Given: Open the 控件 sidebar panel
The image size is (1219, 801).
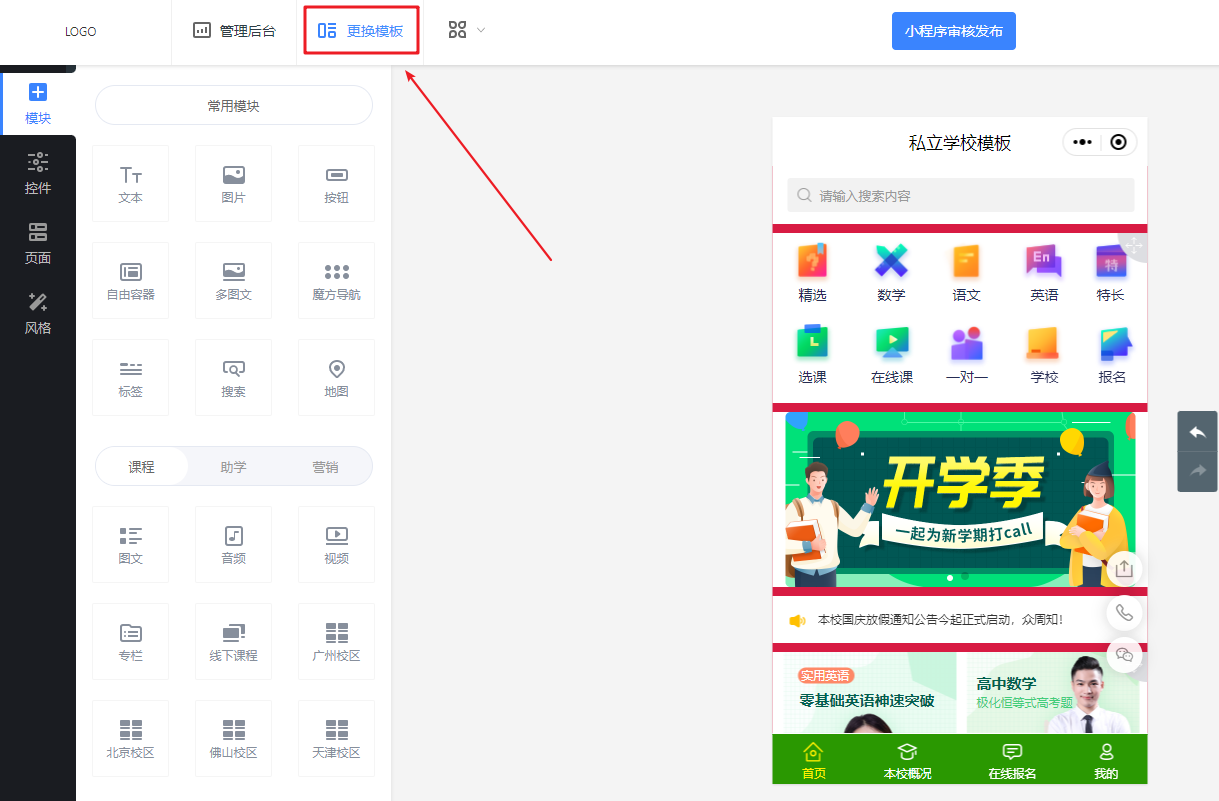Looking at the screenshot, I should pyautogui.click(x=38, y=174).
